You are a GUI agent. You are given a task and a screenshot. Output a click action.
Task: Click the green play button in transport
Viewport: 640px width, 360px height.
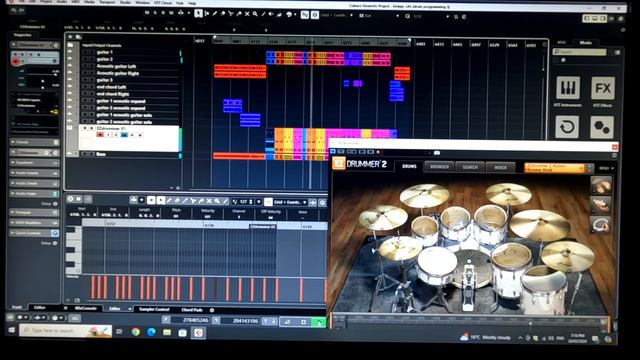point(320,322)
